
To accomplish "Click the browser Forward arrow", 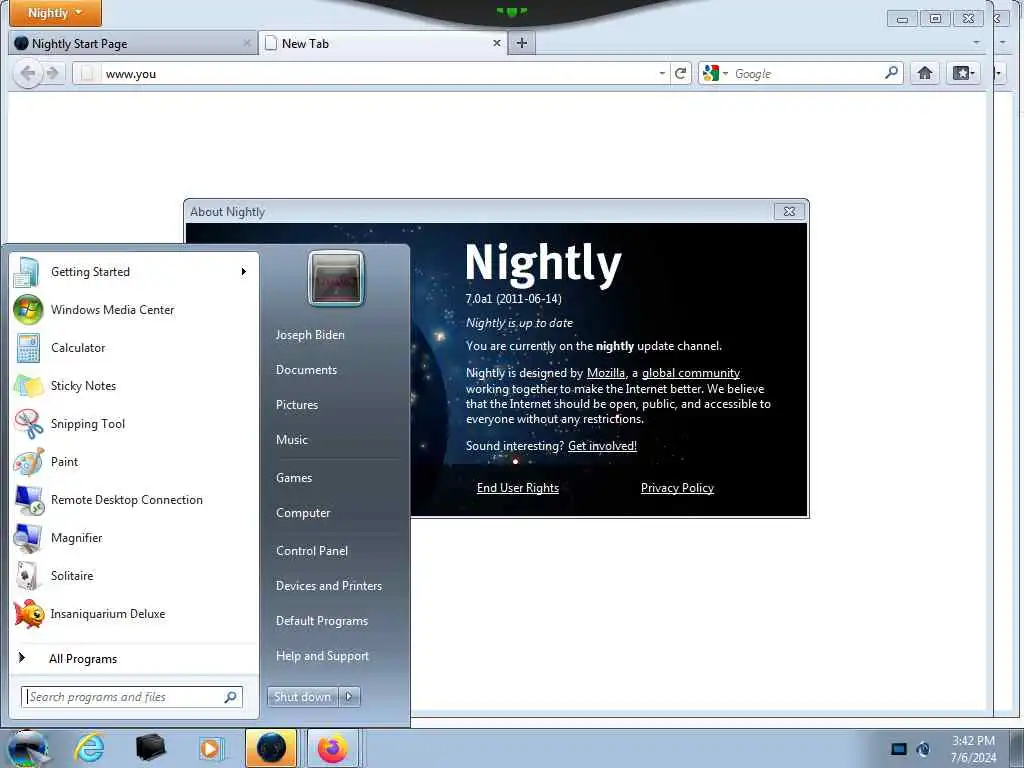I will [54, 73].
